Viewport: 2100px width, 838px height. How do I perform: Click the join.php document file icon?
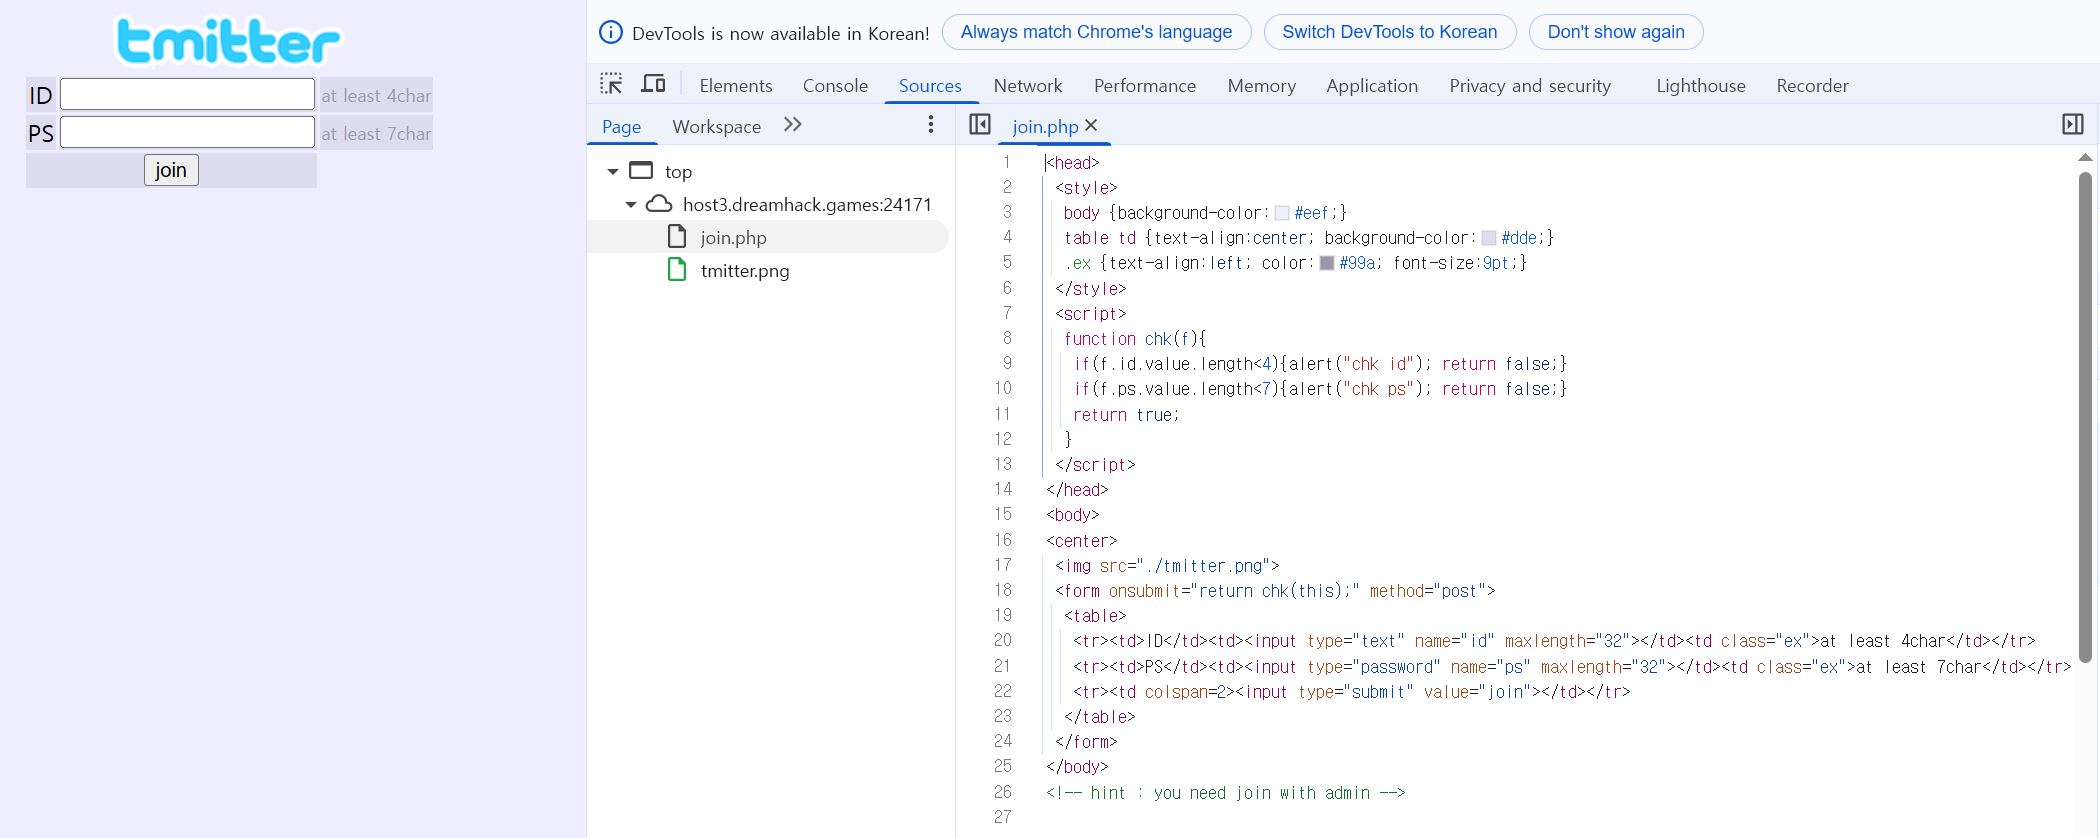[677, 236]
